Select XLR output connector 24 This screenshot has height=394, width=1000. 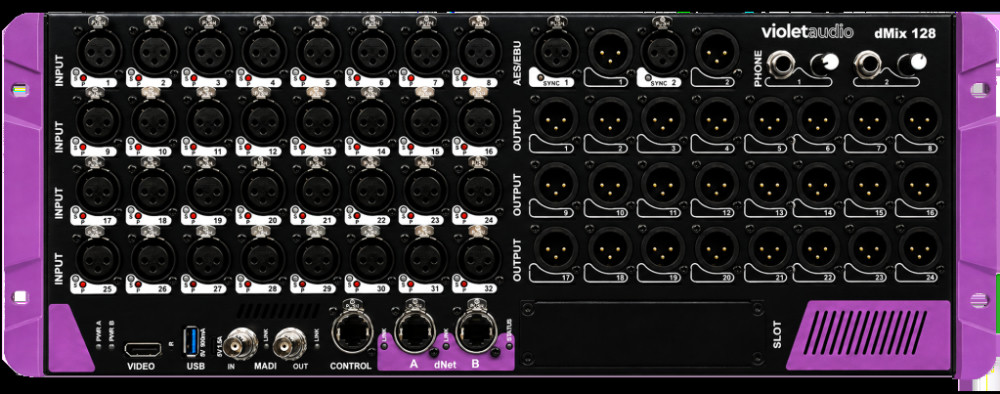tap(920, 249)
